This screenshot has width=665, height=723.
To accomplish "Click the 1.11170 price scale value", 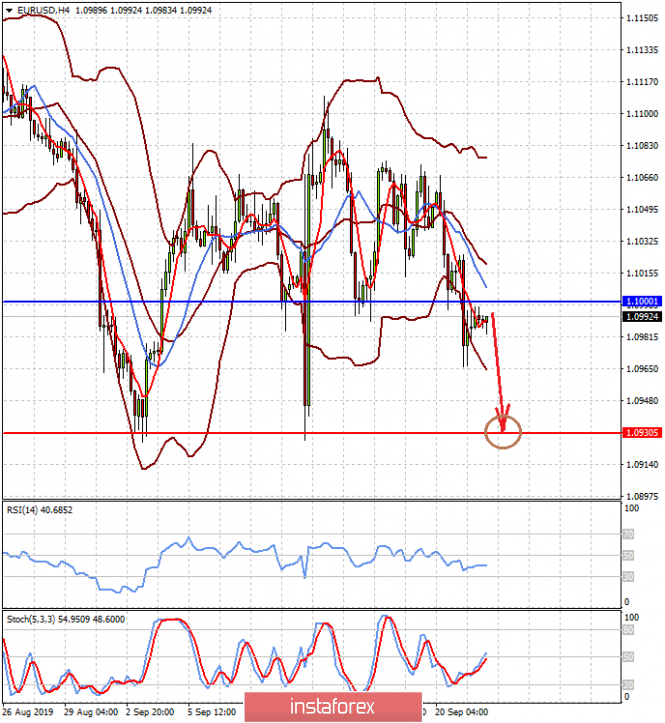I will point(642,82).
